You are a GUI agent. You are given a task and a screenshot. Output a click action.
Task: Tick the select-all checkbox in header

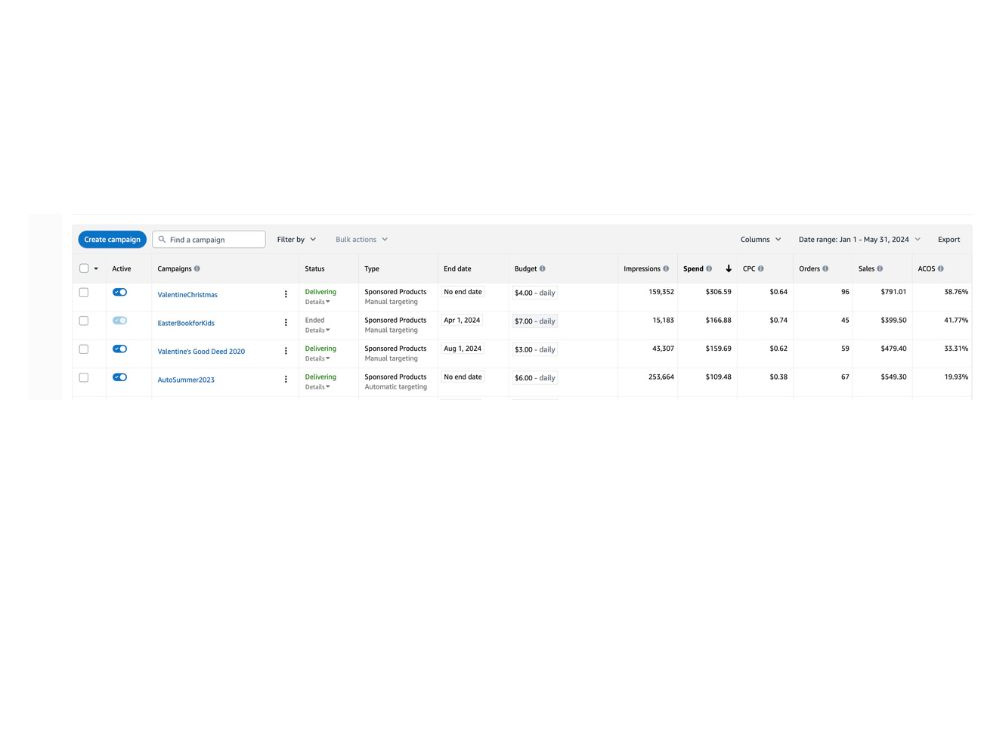(x=84, y=268)
